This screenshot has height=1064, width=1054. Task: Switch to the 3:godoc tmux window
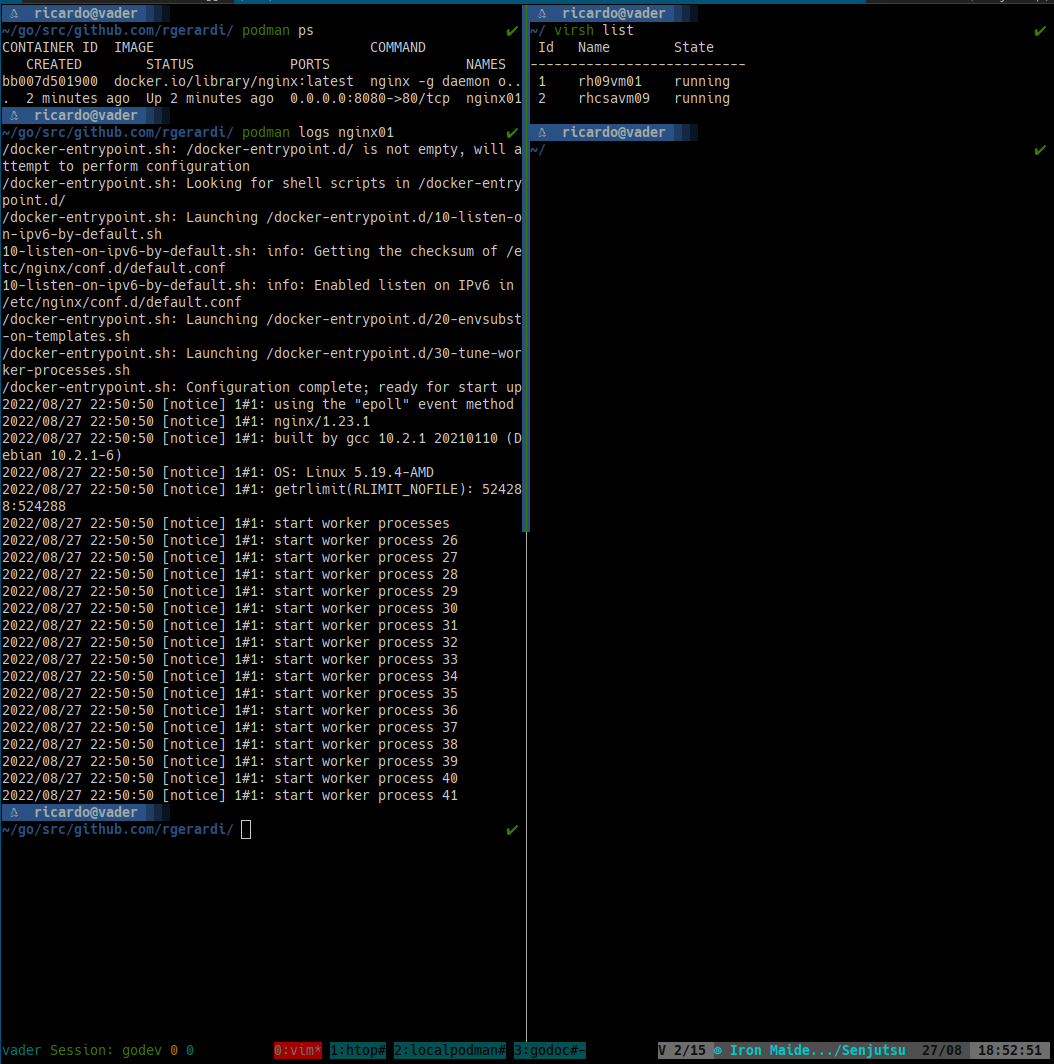click(x=549, y=1050)
